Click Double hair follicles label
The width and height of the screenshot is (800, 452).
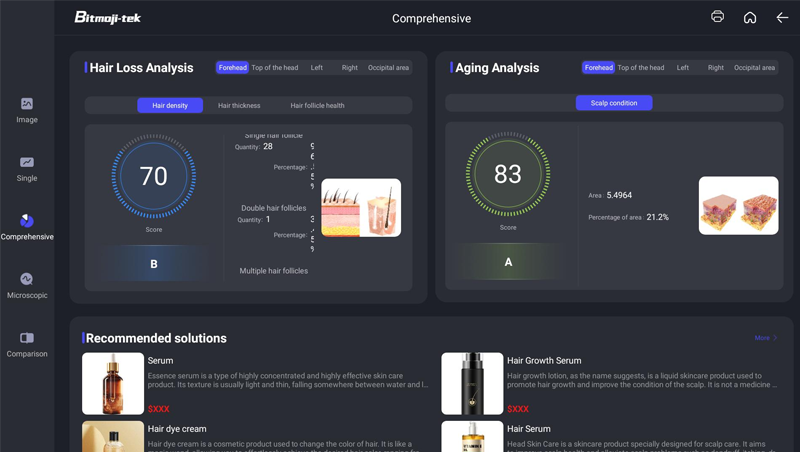tap(273, 208)
